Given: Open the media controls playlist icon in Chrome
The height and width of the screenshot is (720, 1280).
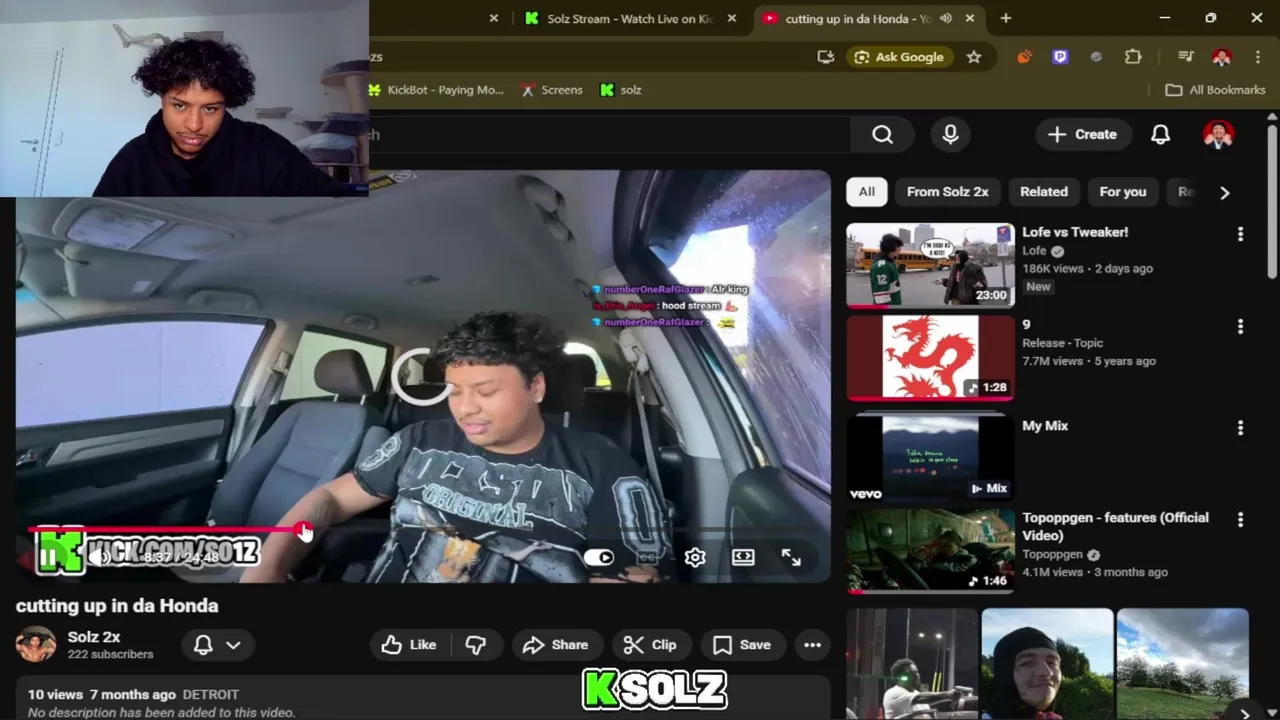Looking at the screenshot, I should (x=1185, y=57).
